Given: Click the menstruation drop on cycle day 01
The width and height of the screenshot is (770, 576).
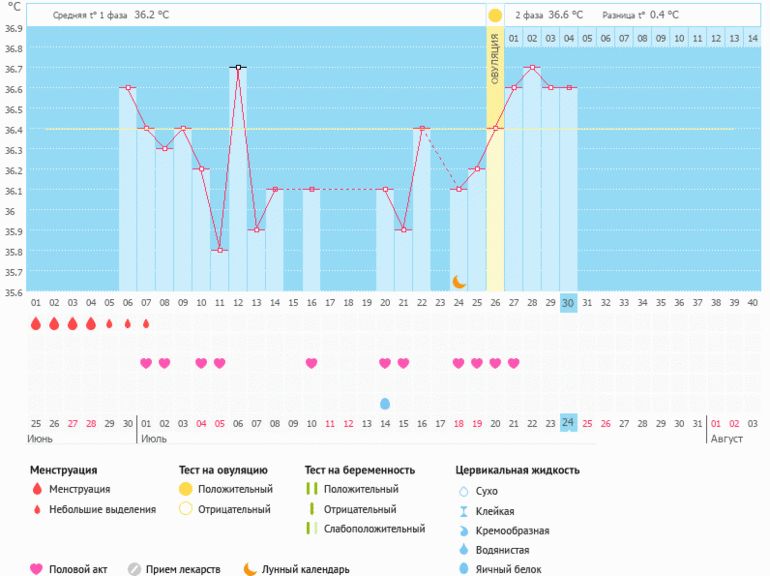Looking at the screenshot, I should click(36, 324).
